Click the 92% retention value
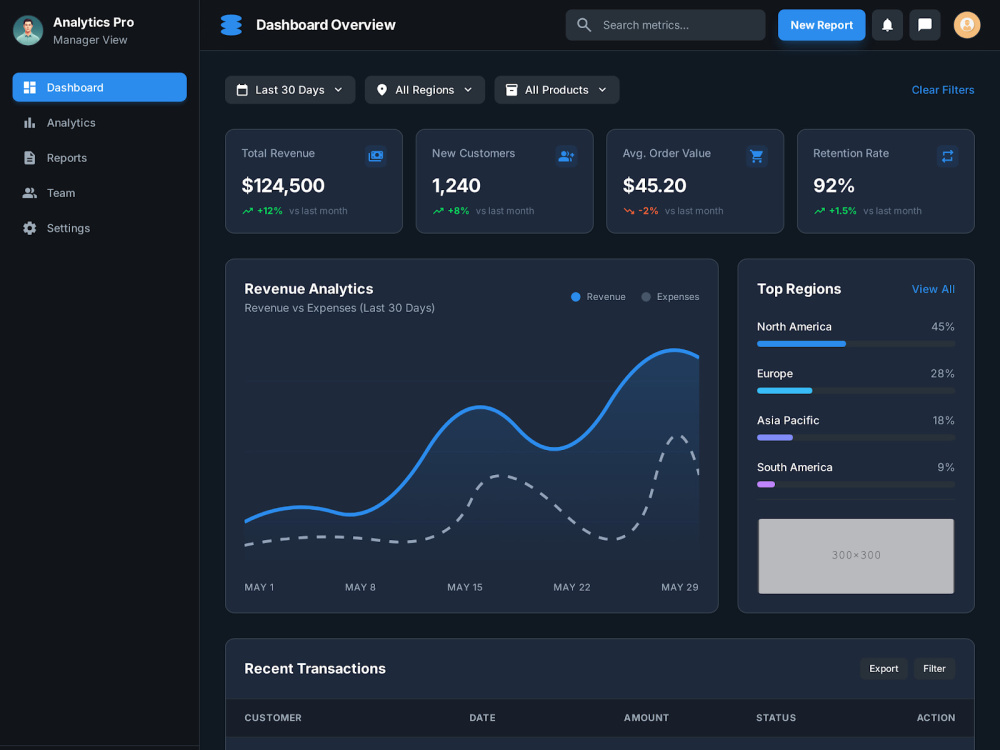The height and width of the screenshot is (750, 1000). pyautogui.click(x=834, y=186)
